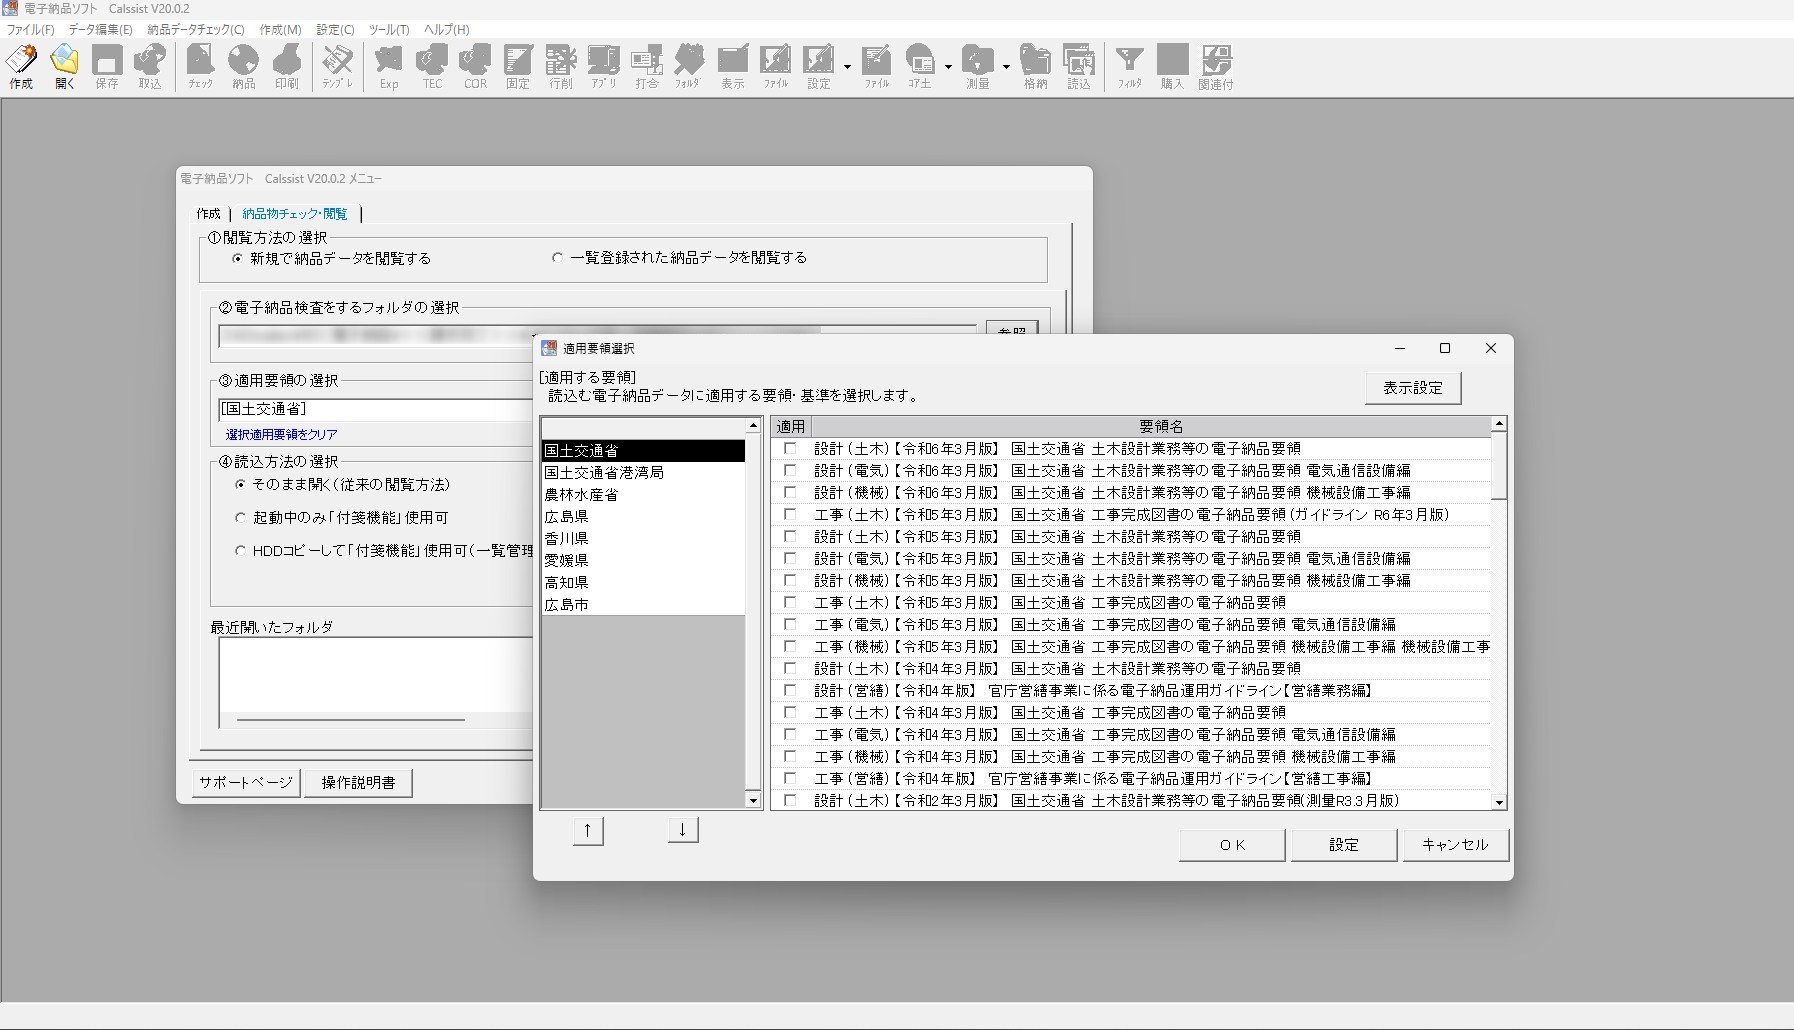
Task: Click the 格納 toolbar icon
Action: click(1035, 66)
